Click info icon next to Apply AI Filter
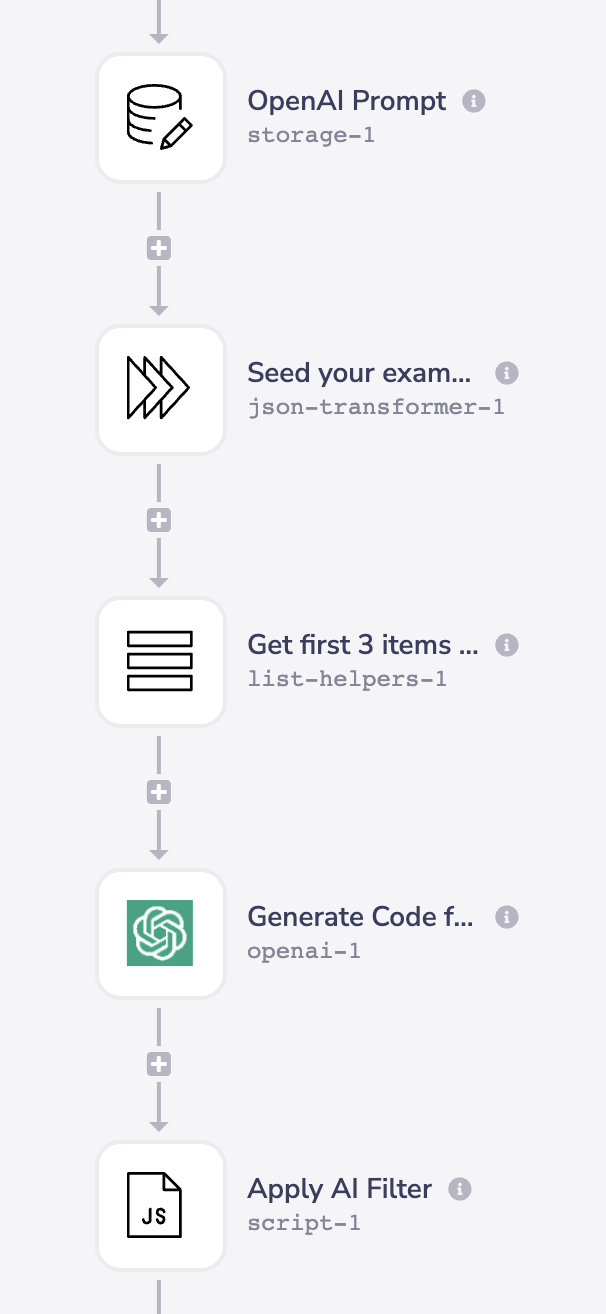 click(460, 1189)
